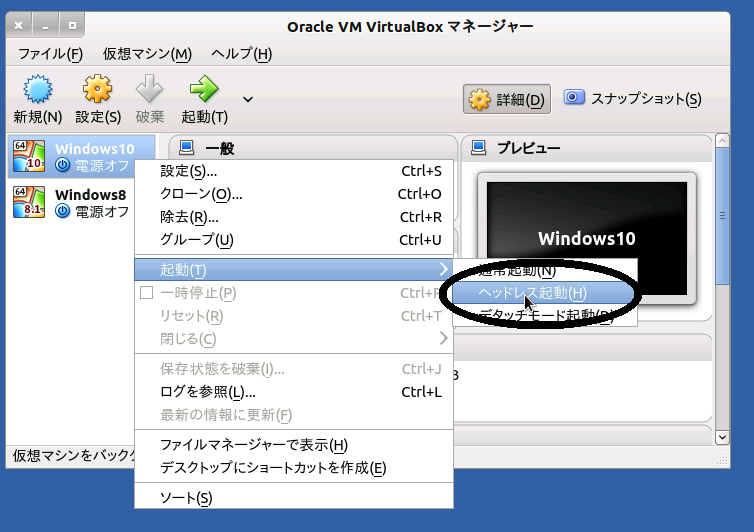This screenshot has width=754, height=532.
Task: Choose 除去(R)... in context menu
Action: 294,217
